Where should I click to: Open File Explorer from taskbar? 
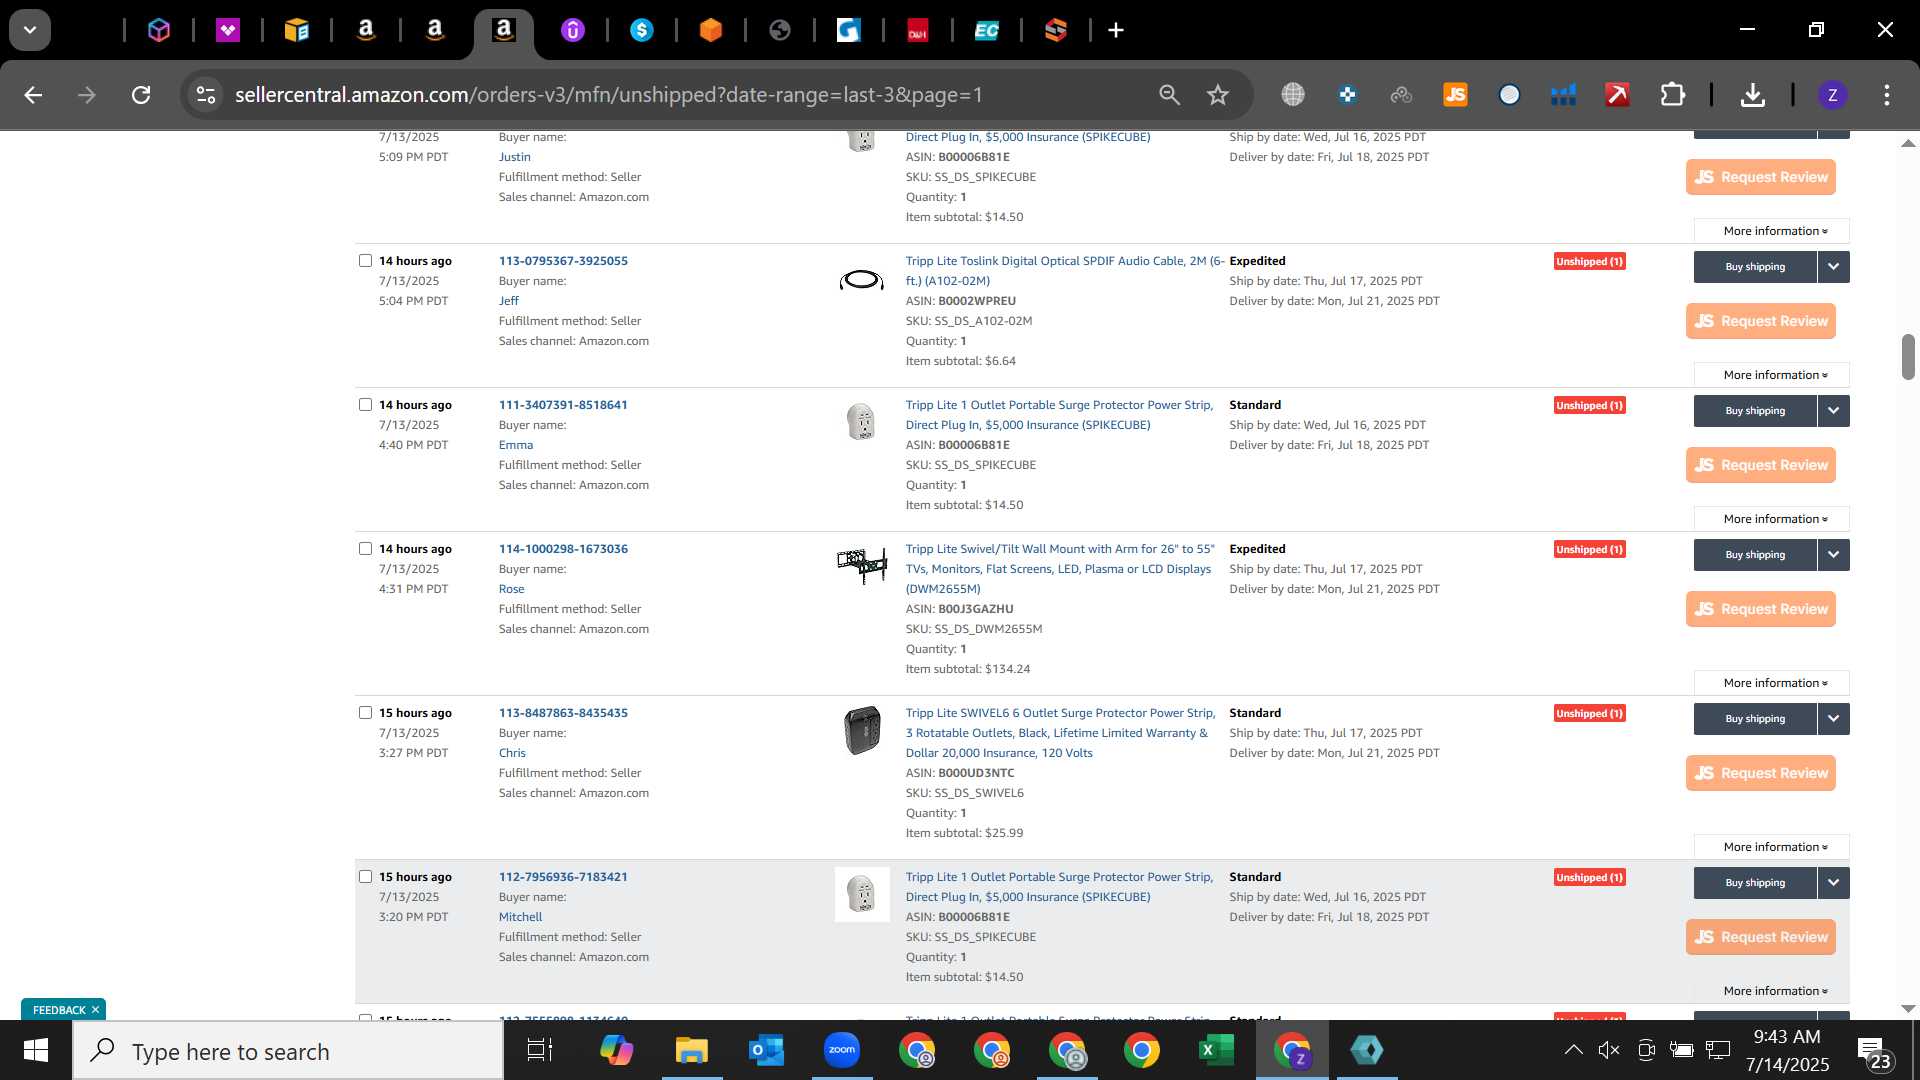pos(691,1051)
